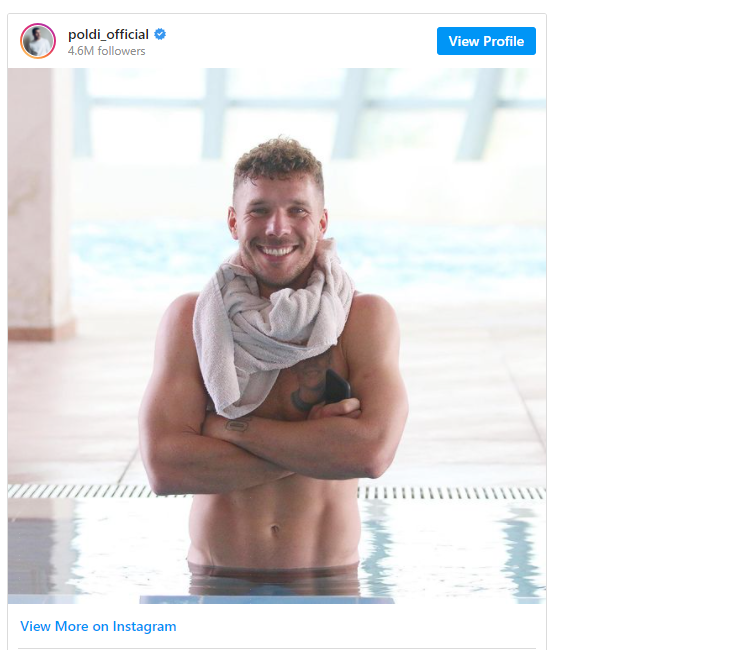Click the chest tattoo beside the phone

point(308,383)
